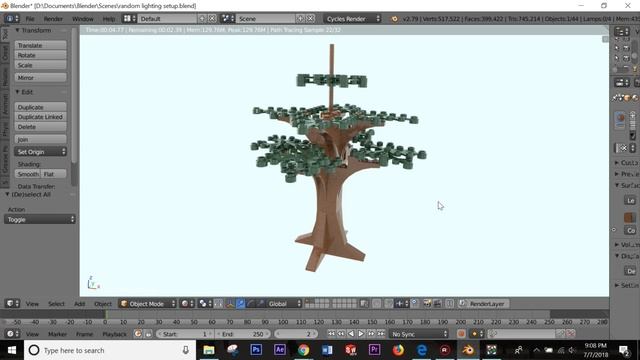Select Flat shading
This screenshot has width=640, height=360.
(x=53, y=174)
